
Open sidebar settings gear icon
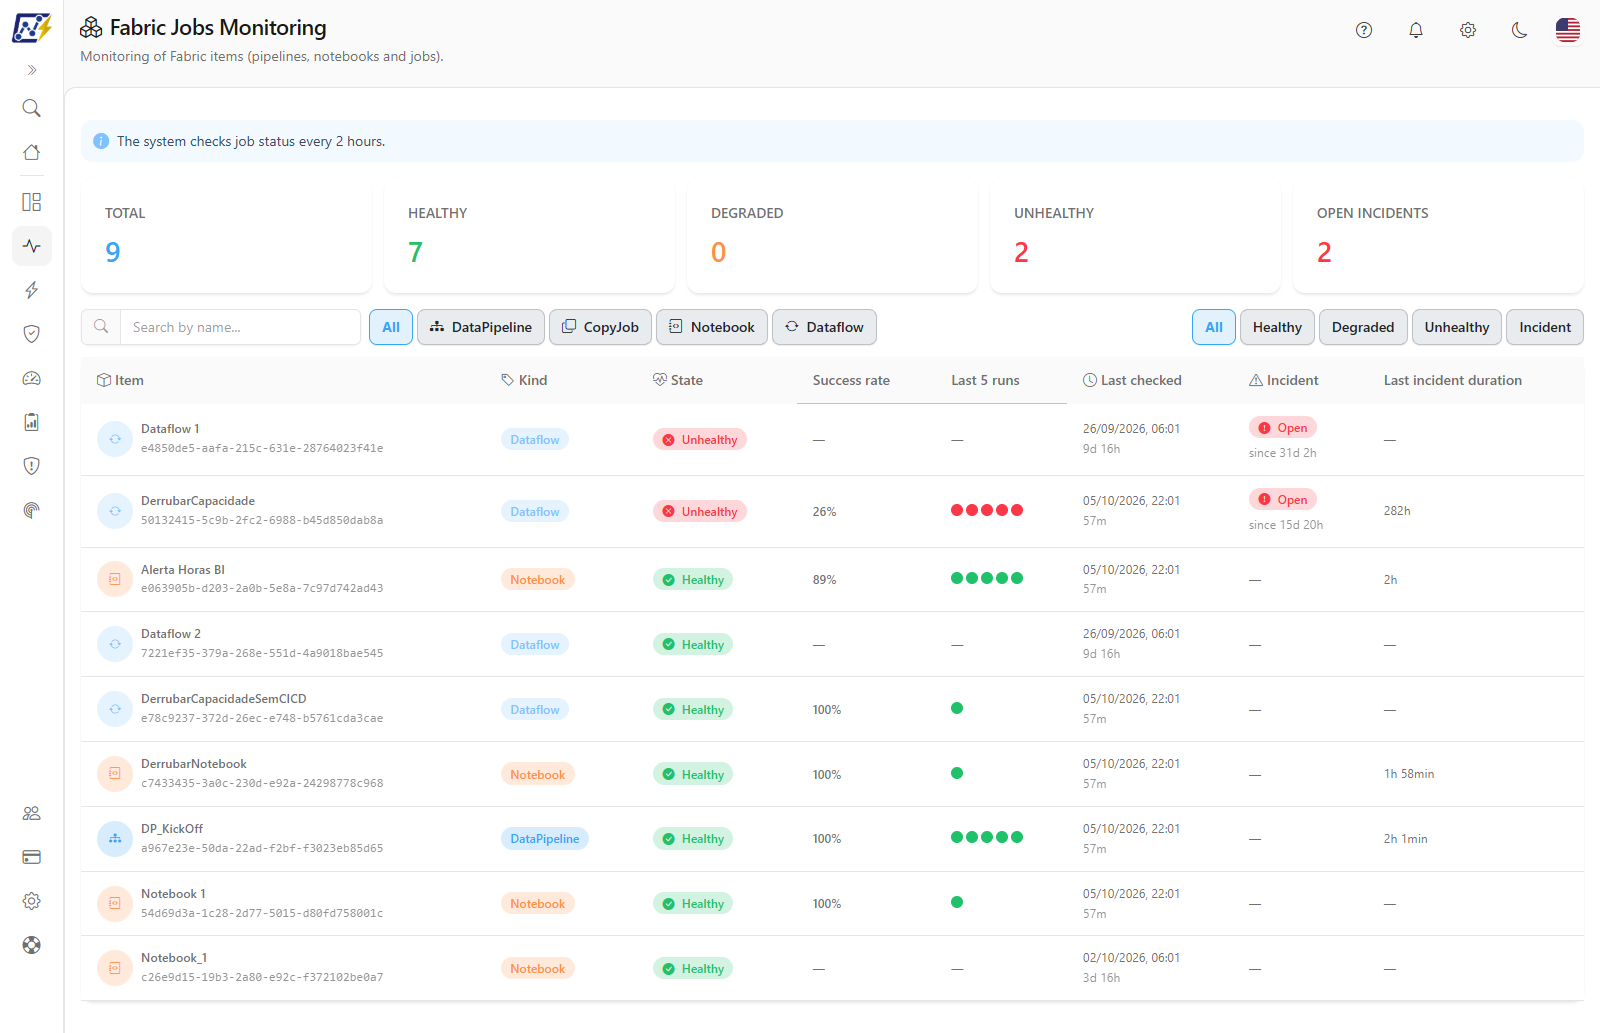point(32,901)
